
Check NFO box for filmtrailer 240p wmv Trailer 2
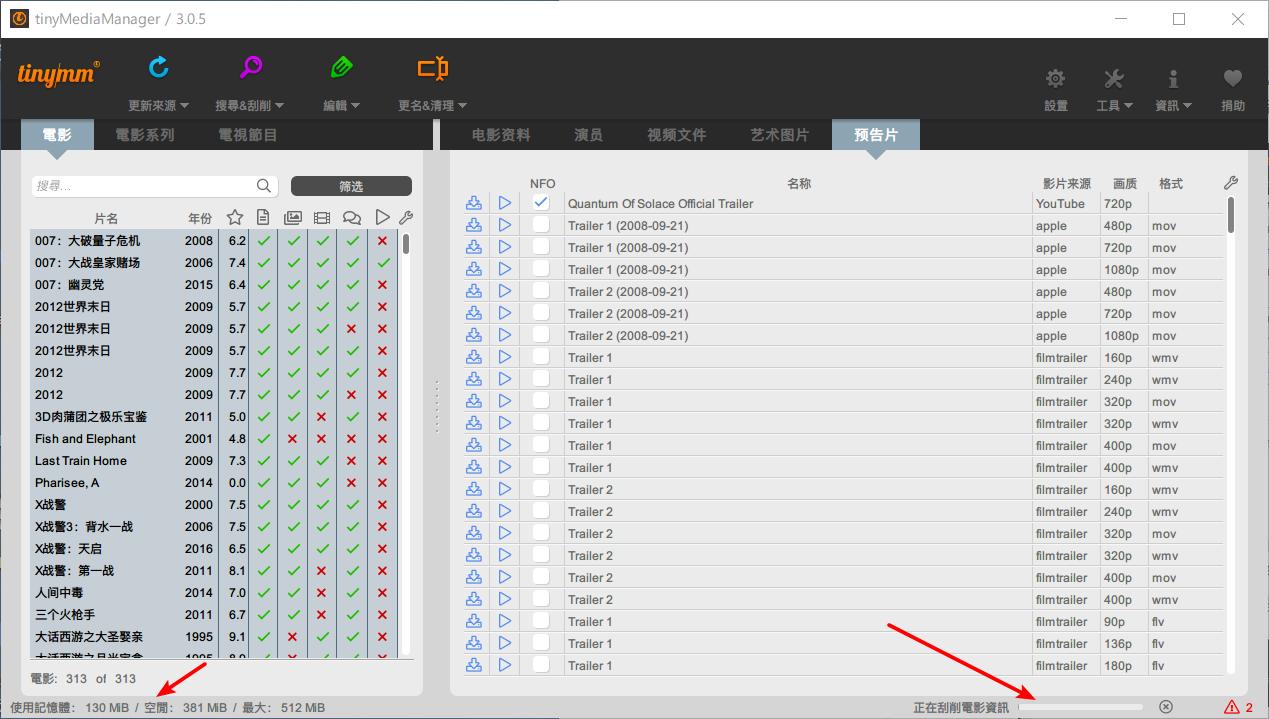tap(541, 511)
